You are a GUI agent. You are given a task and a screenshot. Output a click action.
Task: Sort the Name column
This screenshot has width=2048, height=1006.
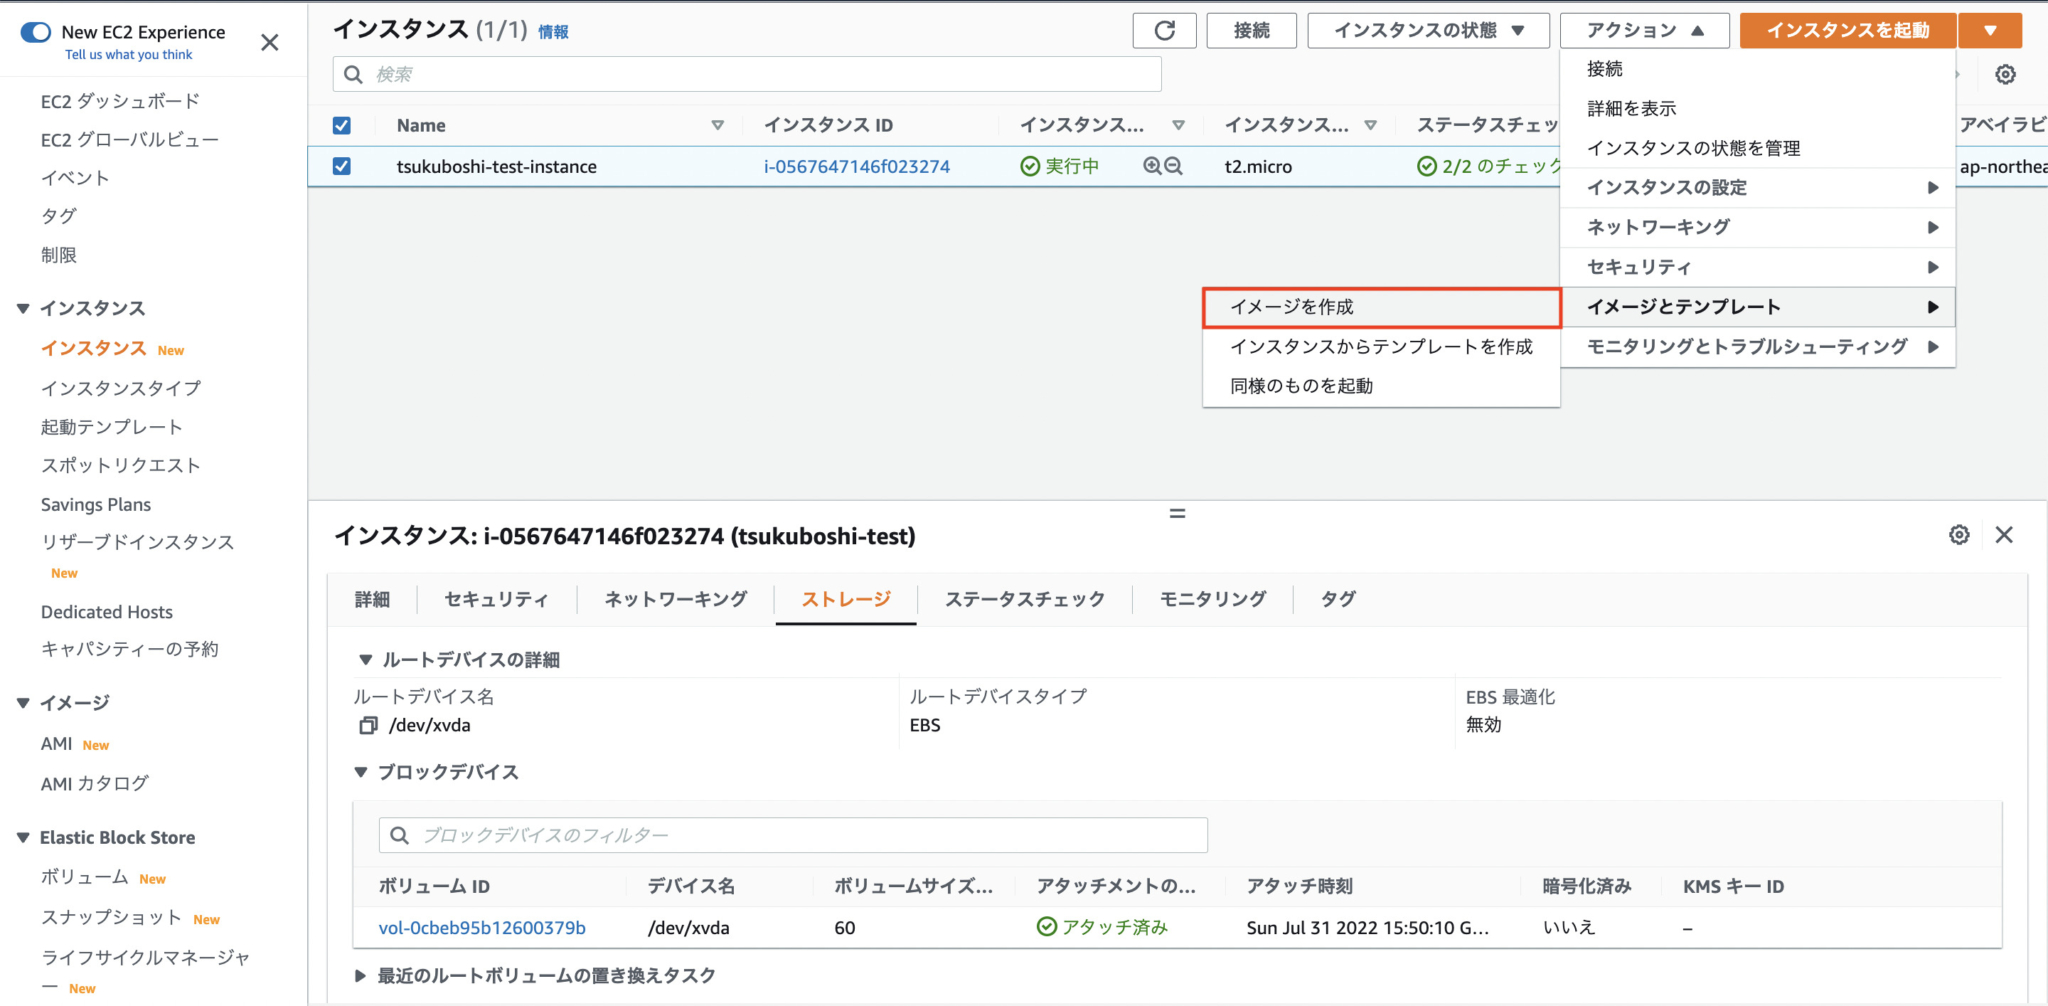tap(718, 125)
